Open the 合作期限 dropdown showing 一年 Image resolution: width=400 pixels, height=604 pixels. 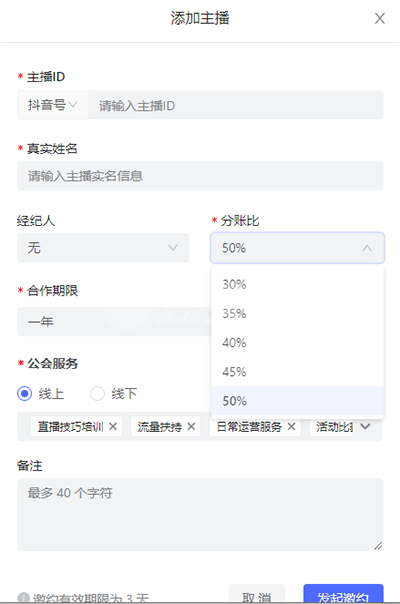coord(114,321)
